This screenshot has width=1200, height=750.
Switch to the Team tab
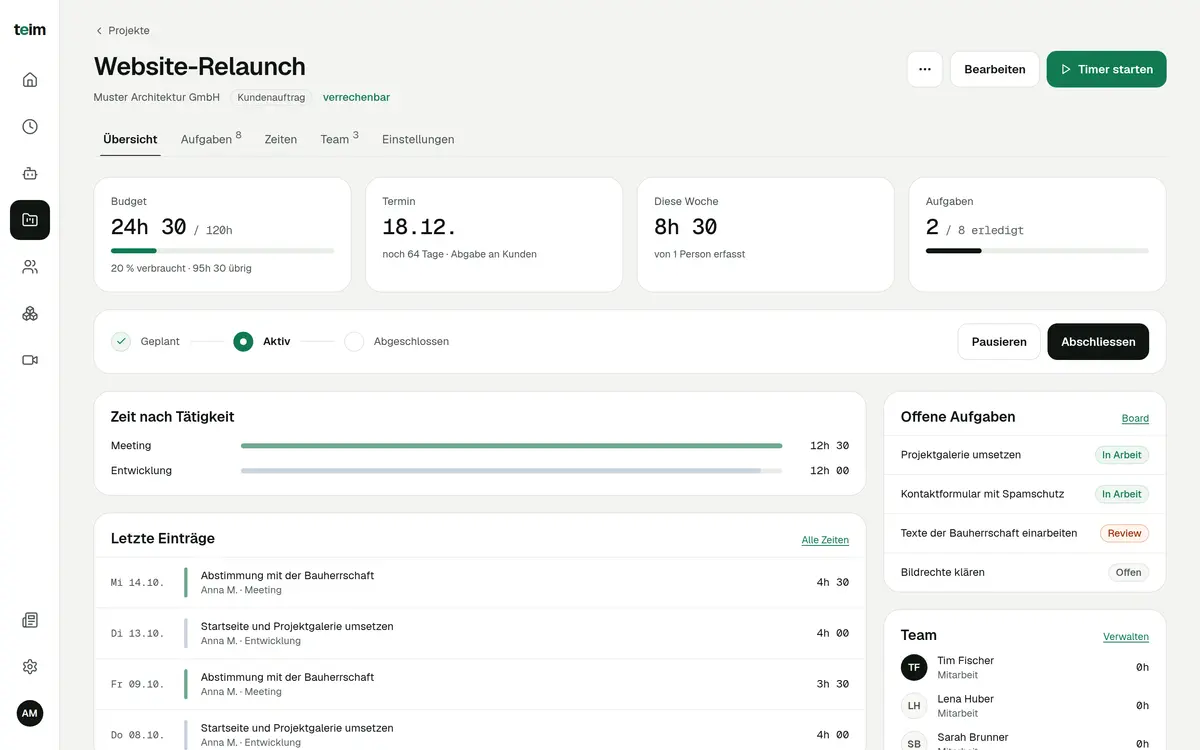click(339, 139)
